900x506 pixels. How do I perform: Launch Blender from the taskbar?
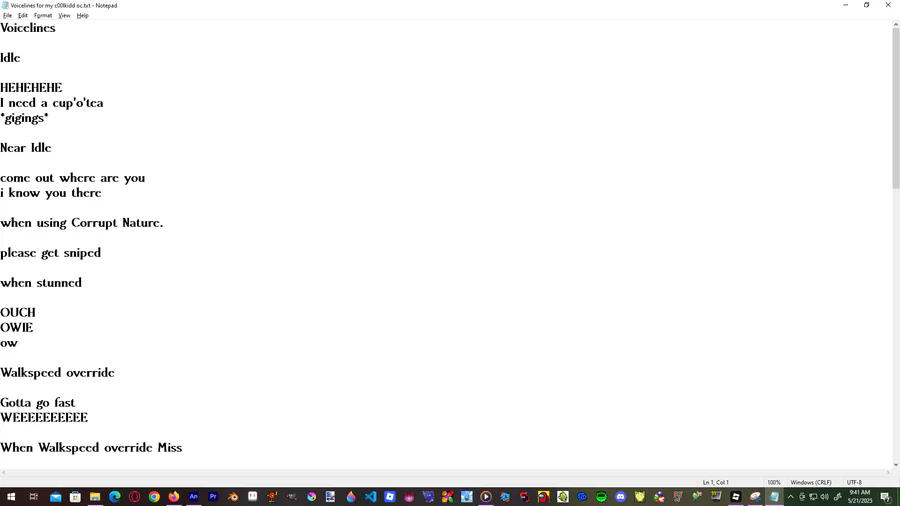click(233, 497)
